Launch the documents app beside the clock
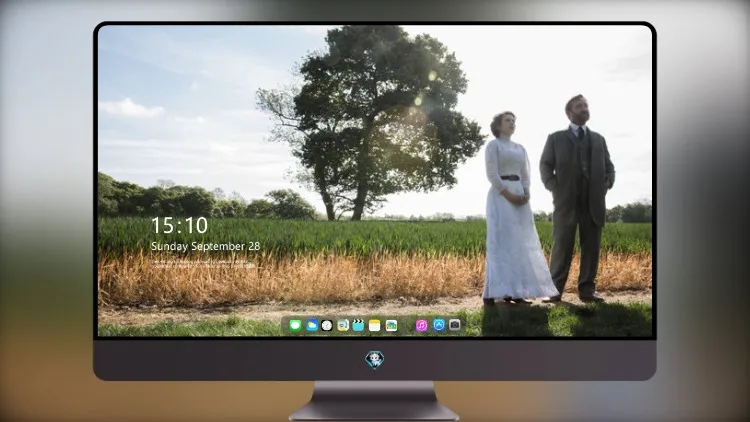Screen dimensions: 750x422 [x=342, y=325]
